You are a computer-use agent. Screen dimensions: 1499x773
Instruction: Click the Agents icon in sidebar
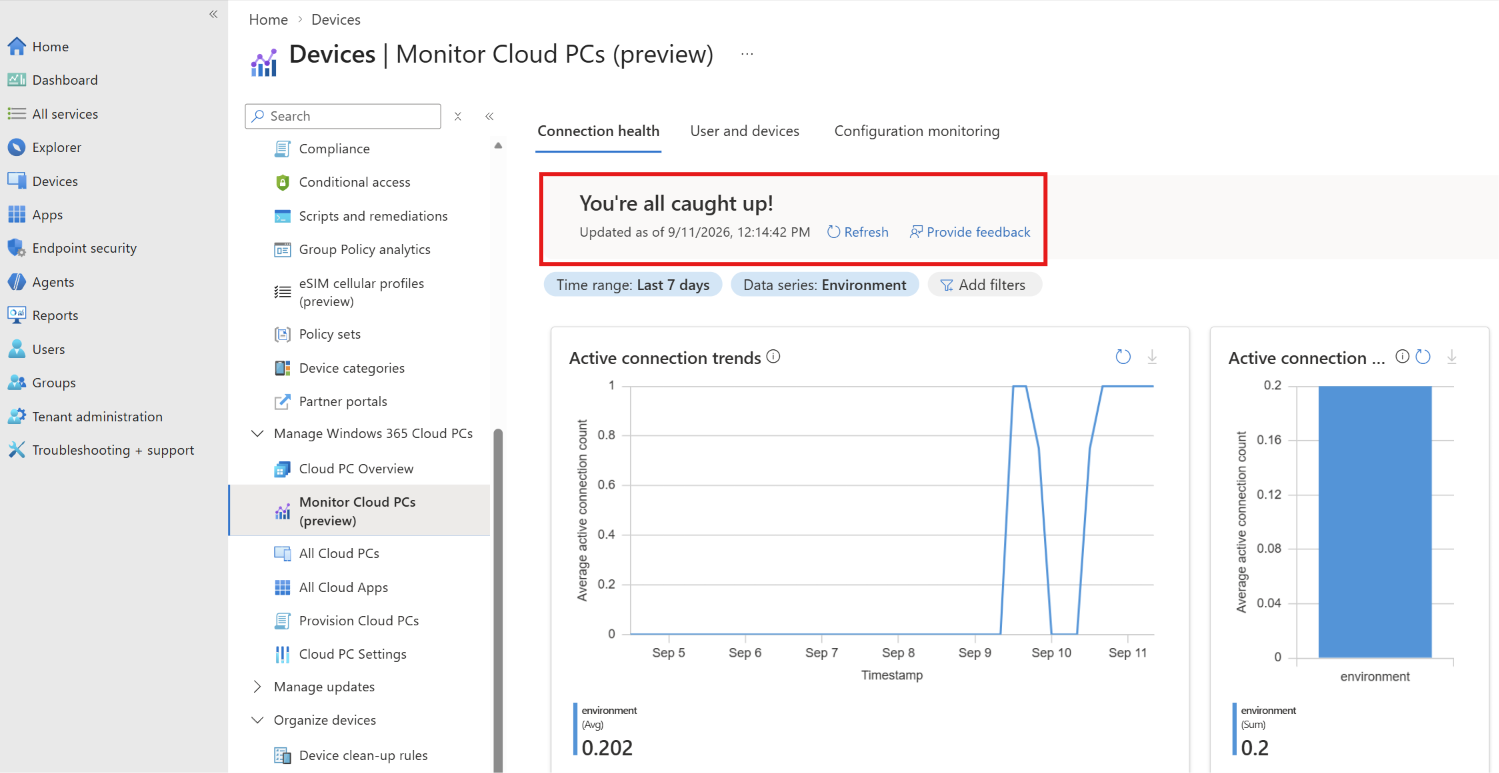pyautogui.click(x=16, y=282)
